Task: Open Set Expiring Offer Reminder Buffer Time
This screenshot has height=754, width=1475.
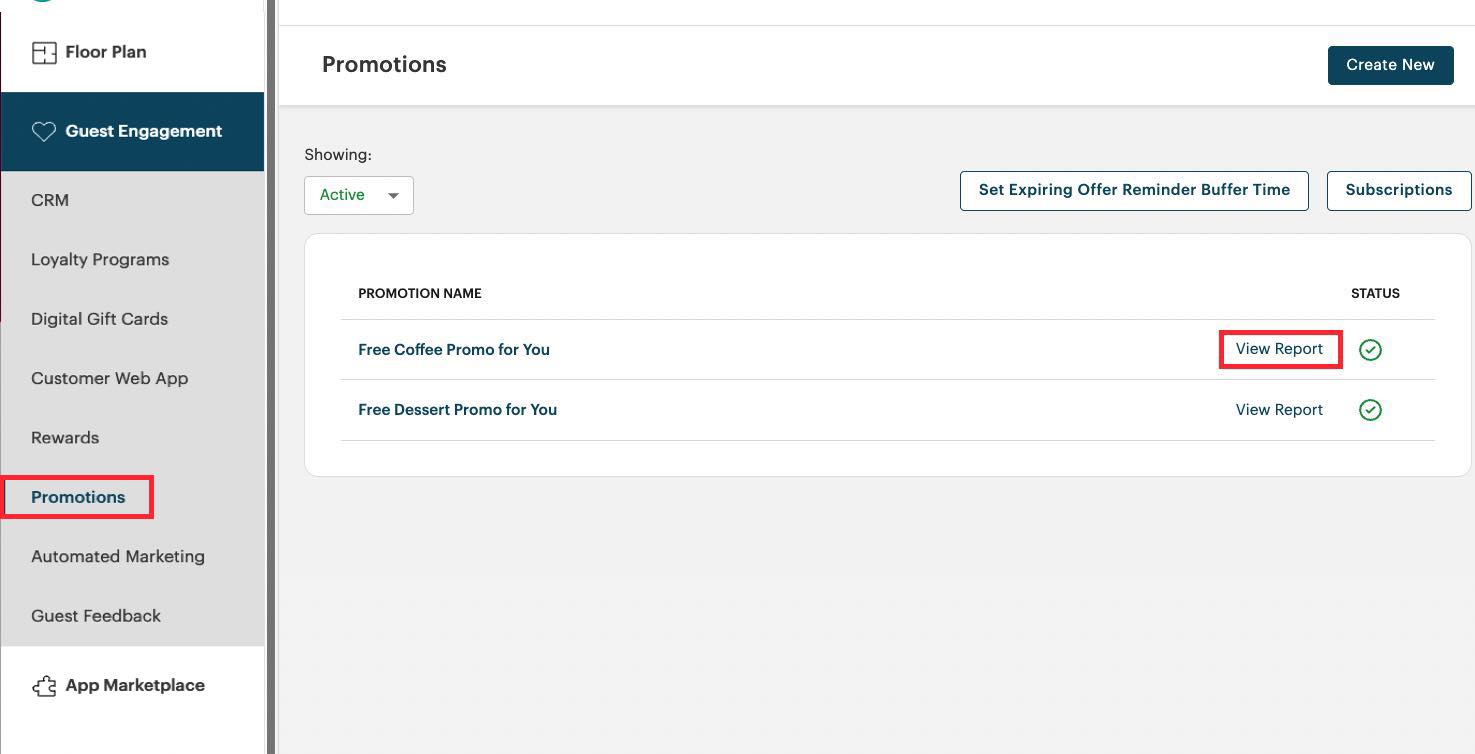Action: 1133,190
